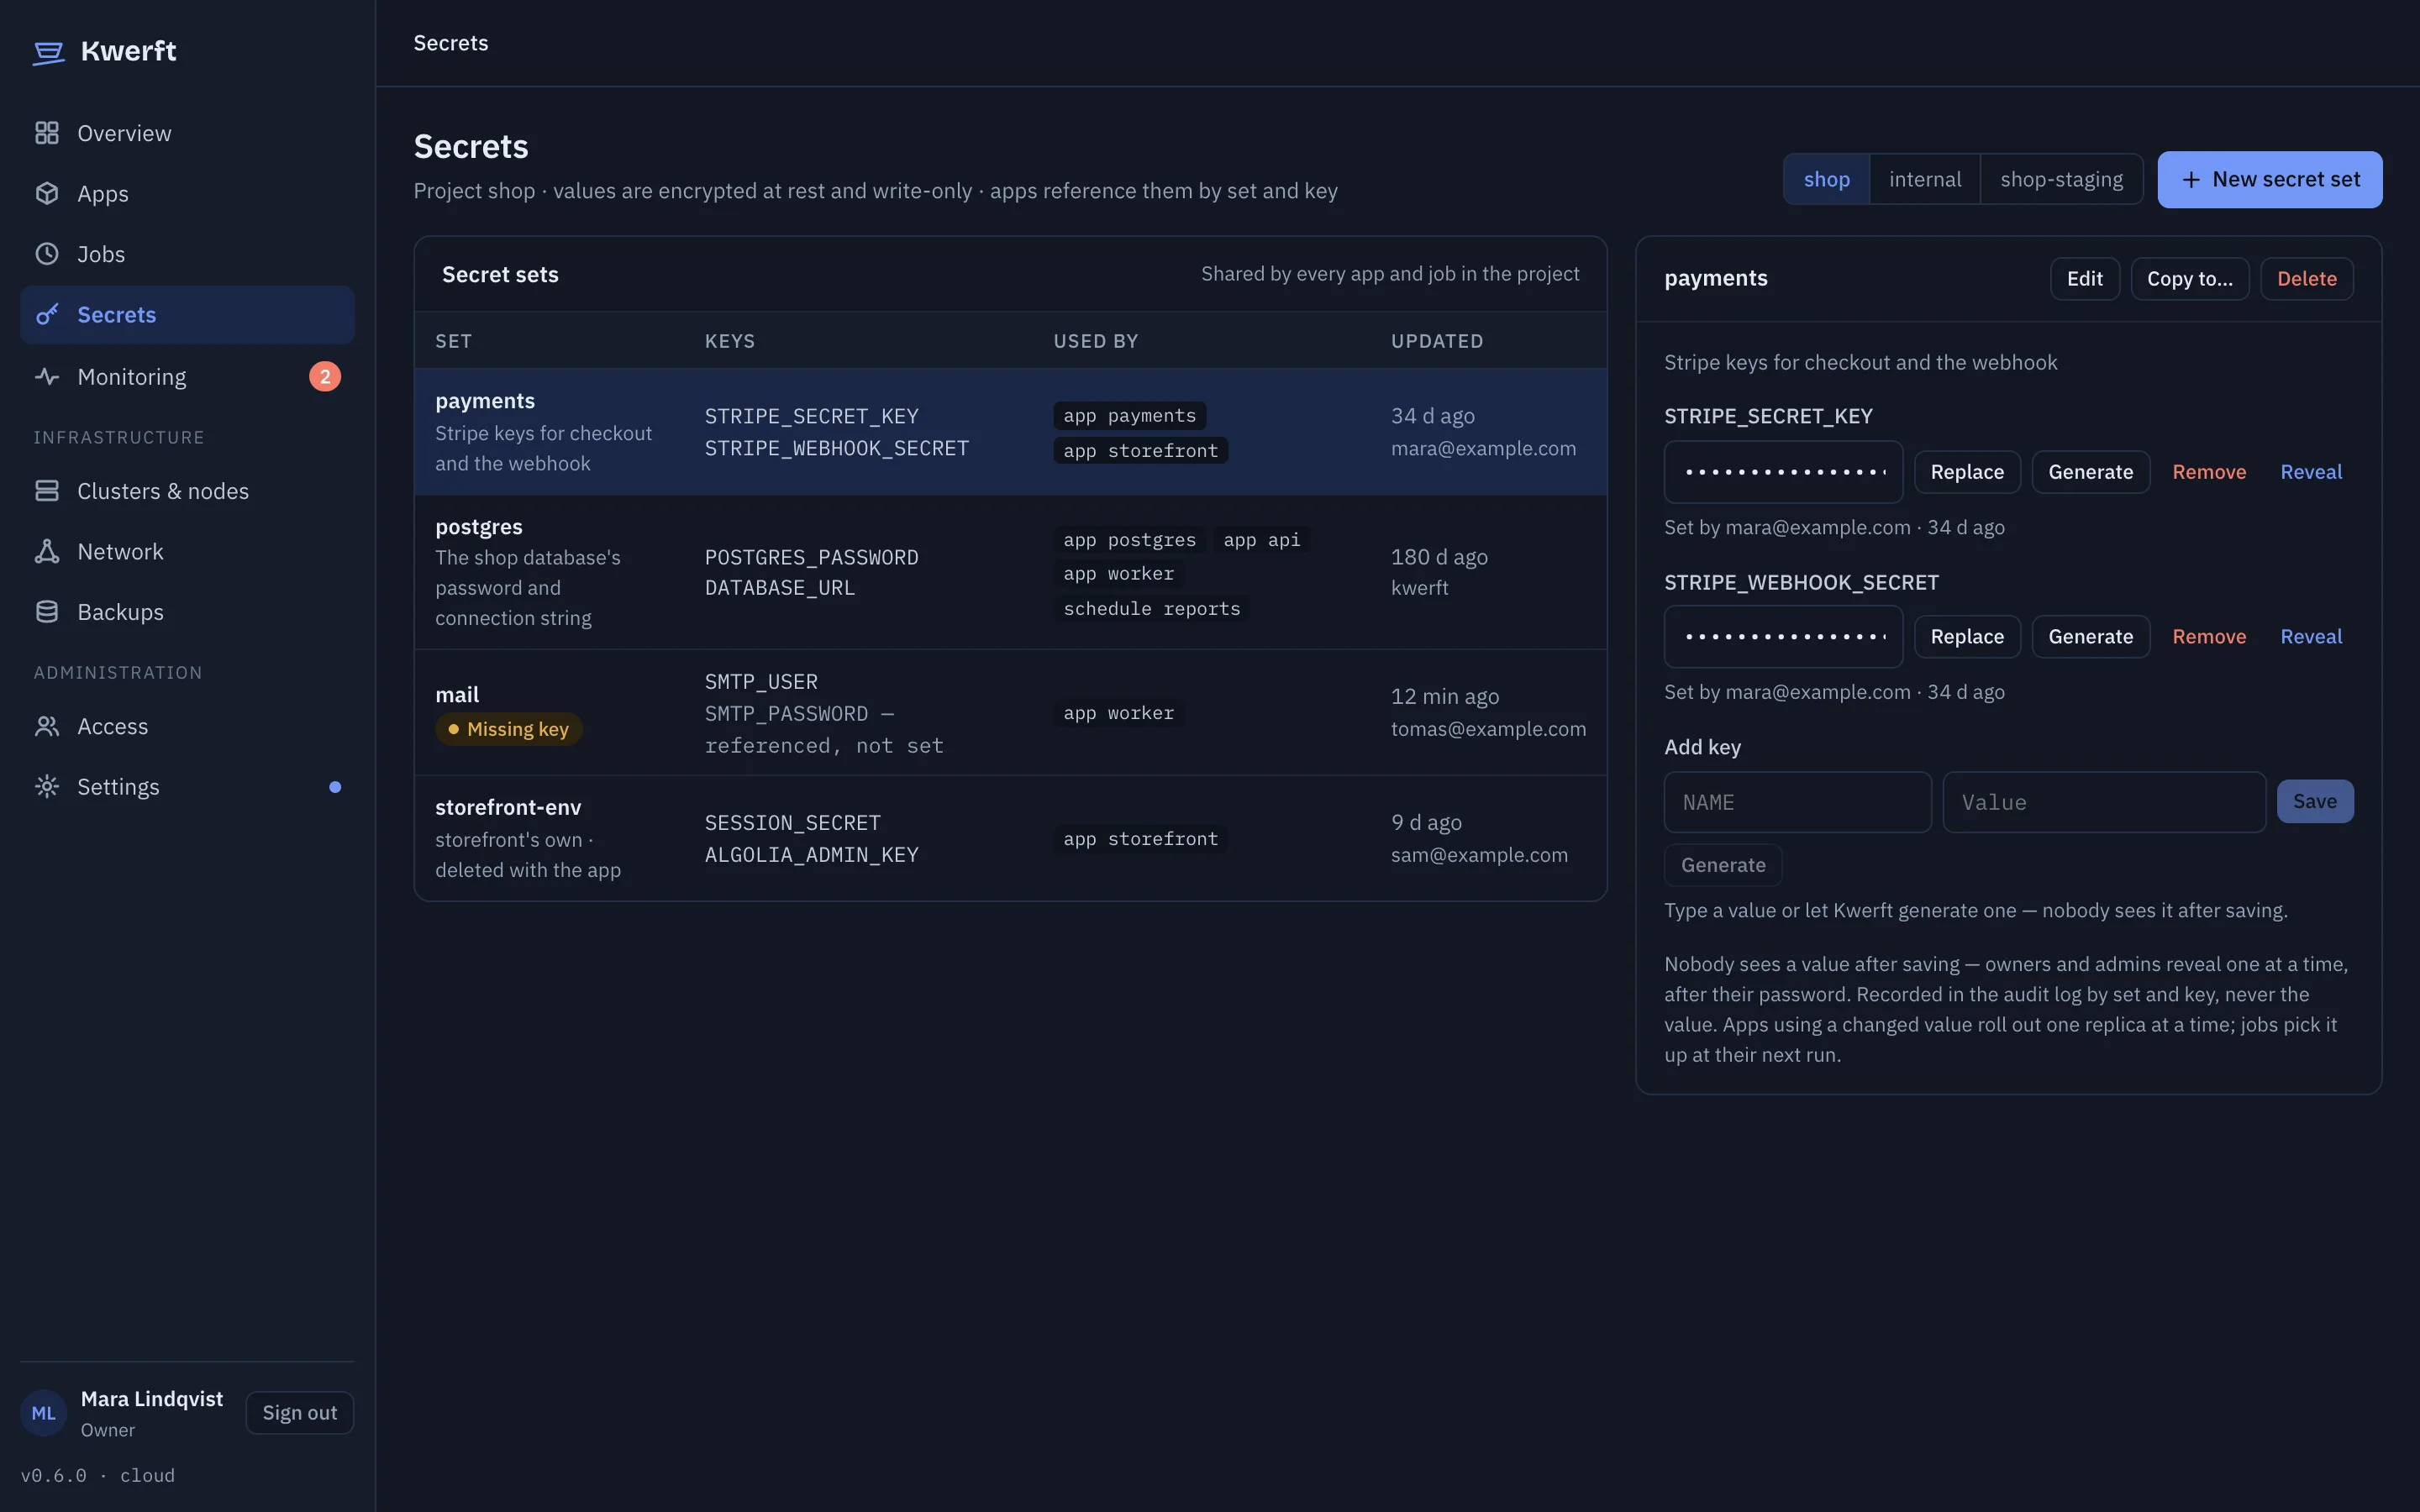The height and width of the screenshot is (1512, 2420).
Task: Delete the payments secret set
Action: (x=2307, y=279)
